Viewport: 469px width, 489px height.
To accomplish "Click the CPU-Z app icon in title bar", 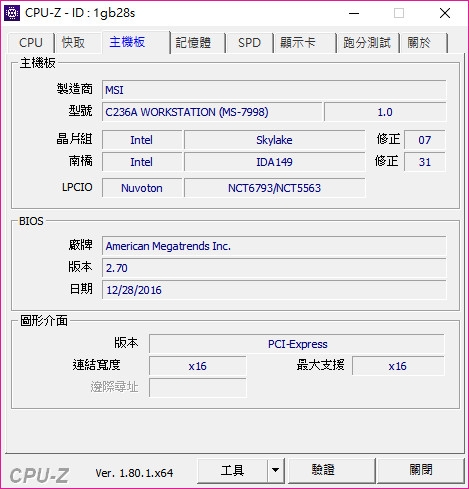I will click(x=12, y=13).
